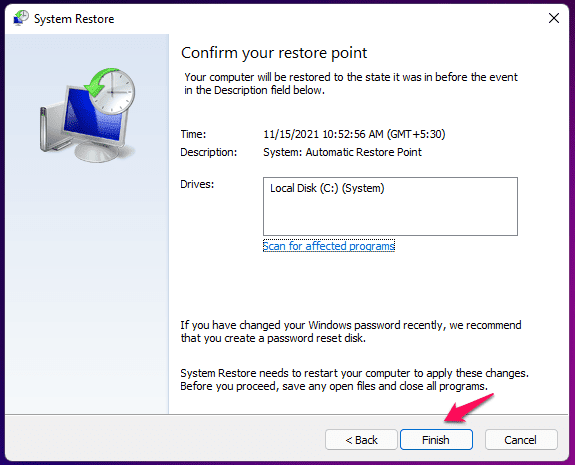
Task: Open Scan for affected programs link
Action: pyautogui.click(x=329, y=246)
